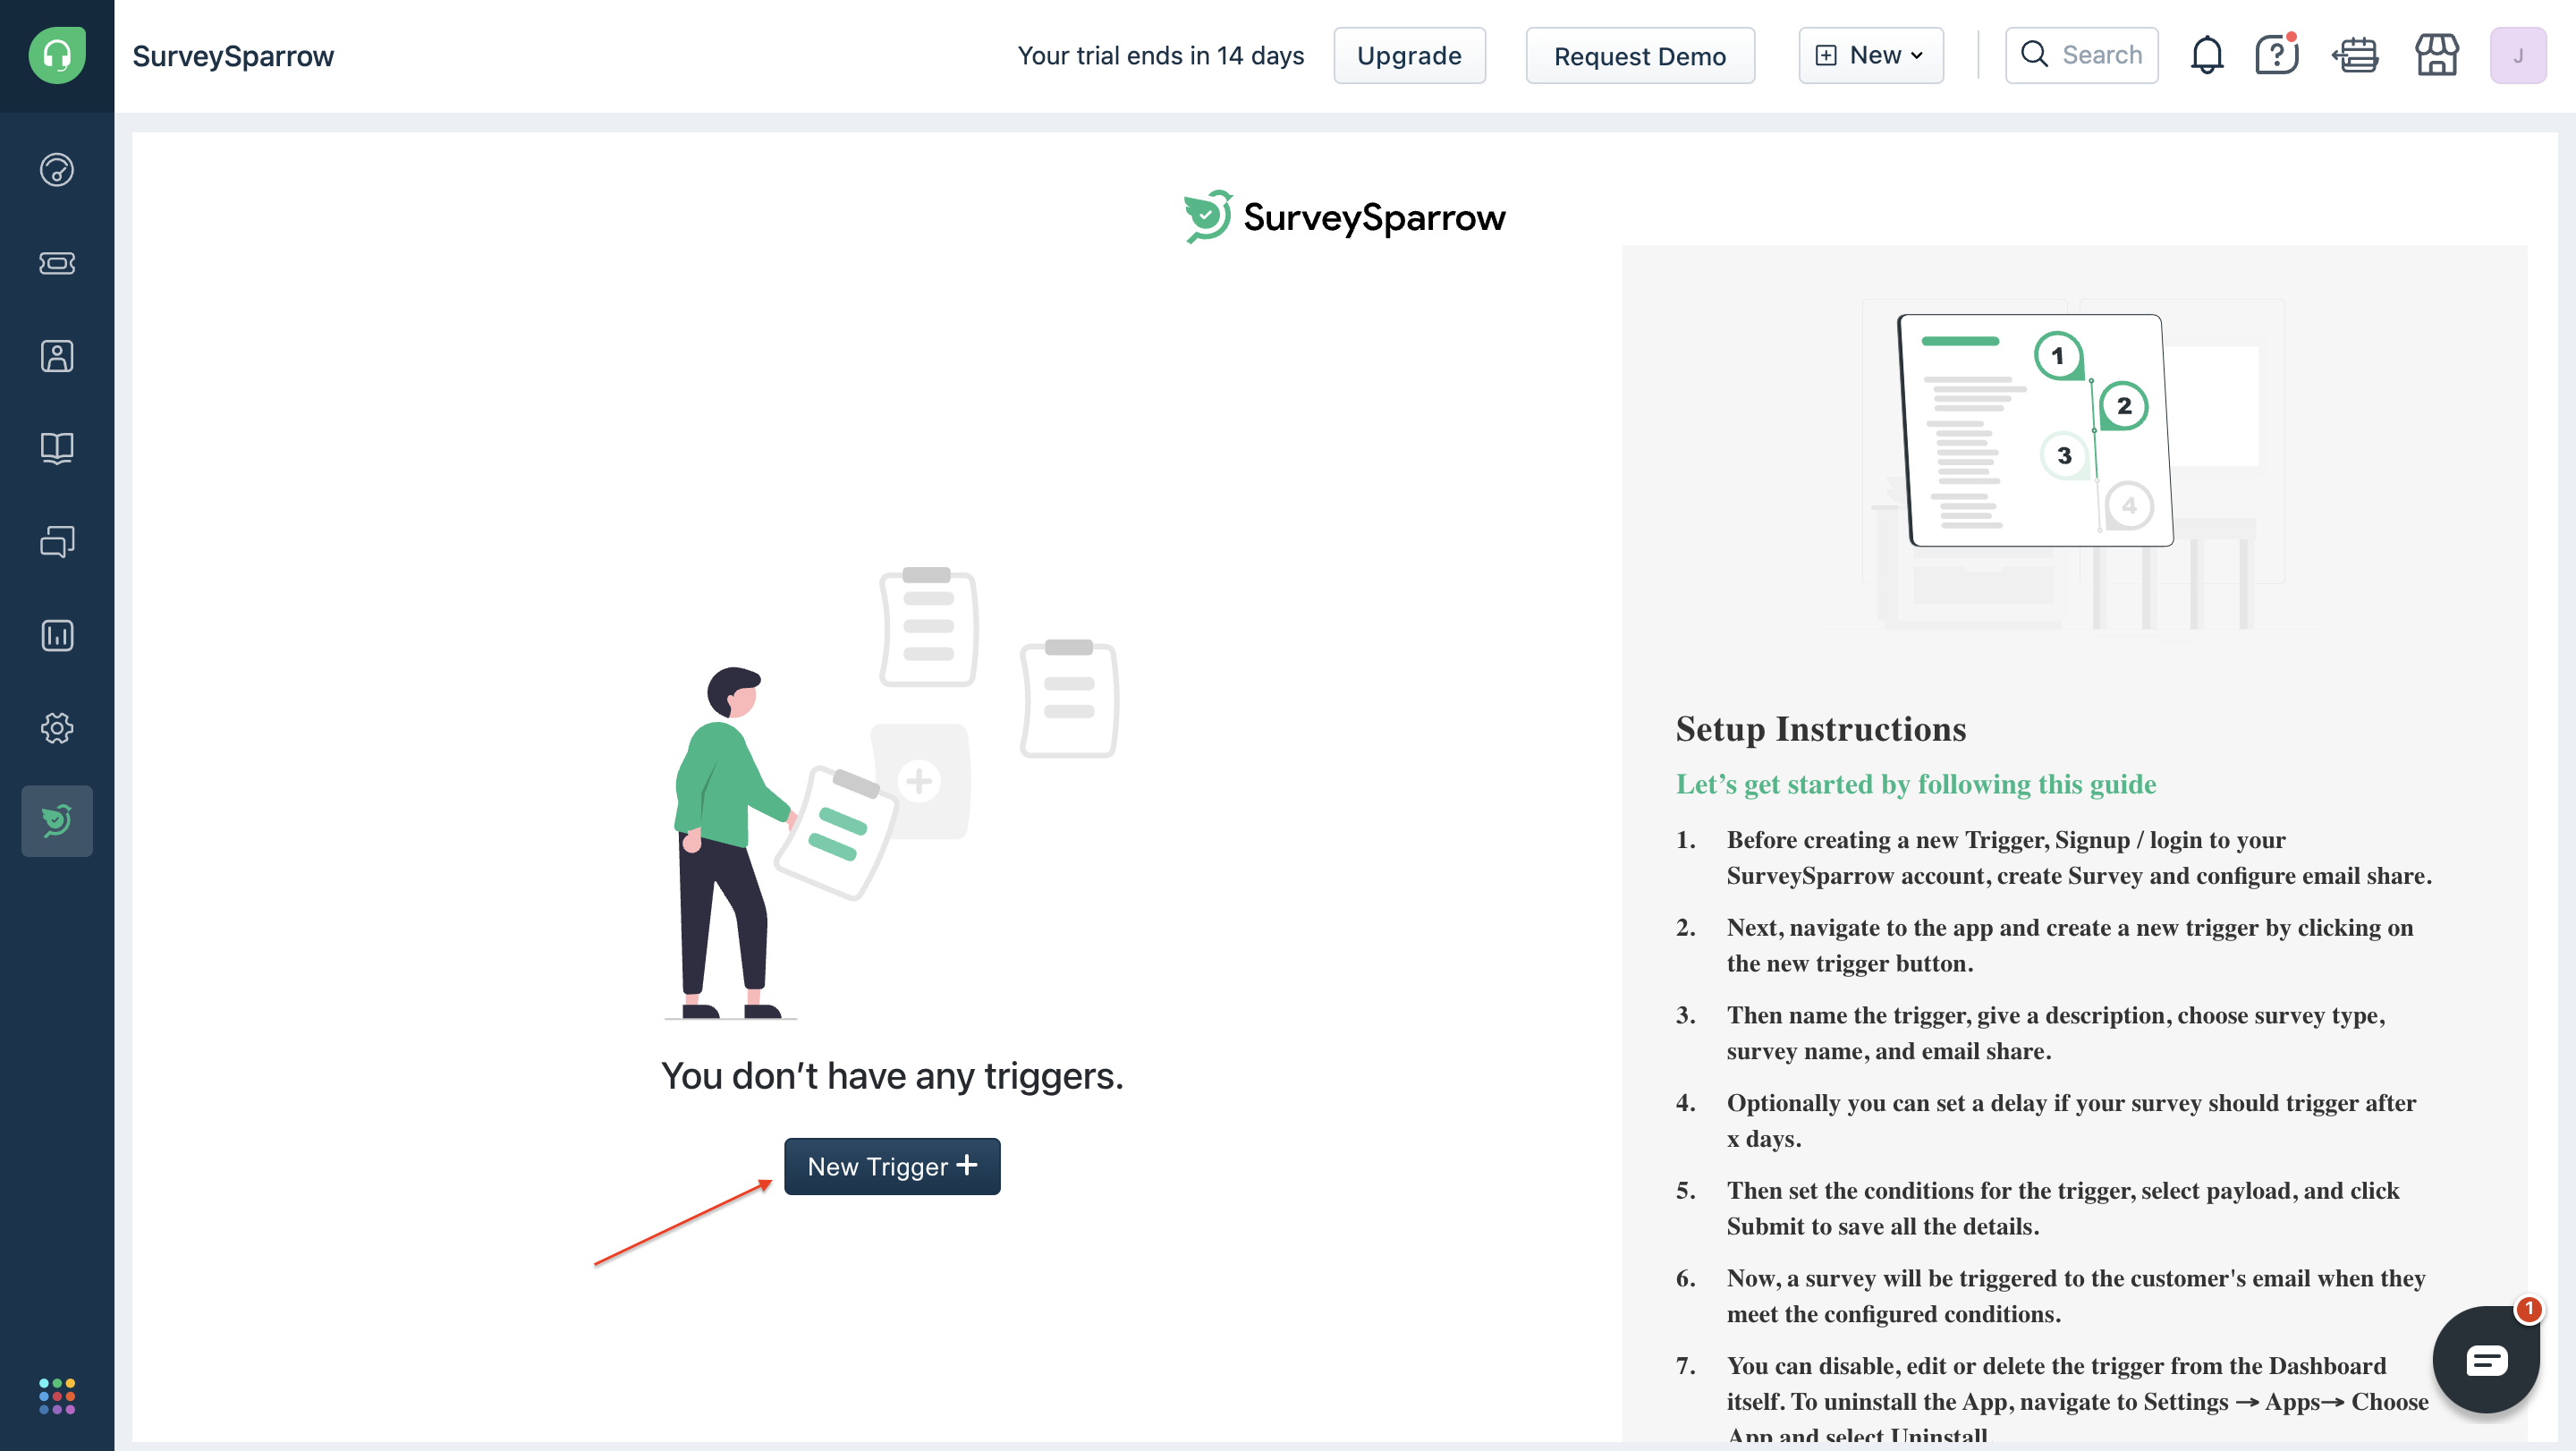The width and height of the screenshot is (2576, 1451).
Task: Click the notifications bell icon
Action: point(2206,55)
